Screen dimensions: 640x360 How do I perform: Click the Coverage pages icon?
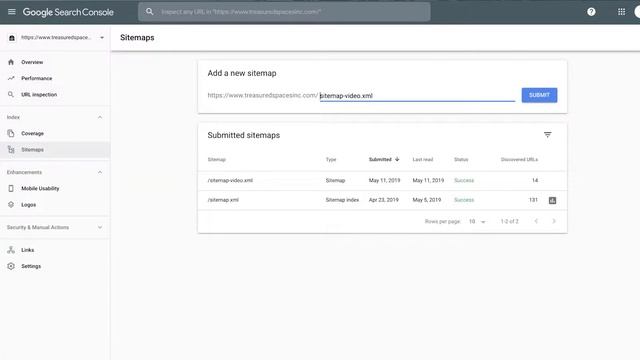pyautogui.click(x=11, y=133)
